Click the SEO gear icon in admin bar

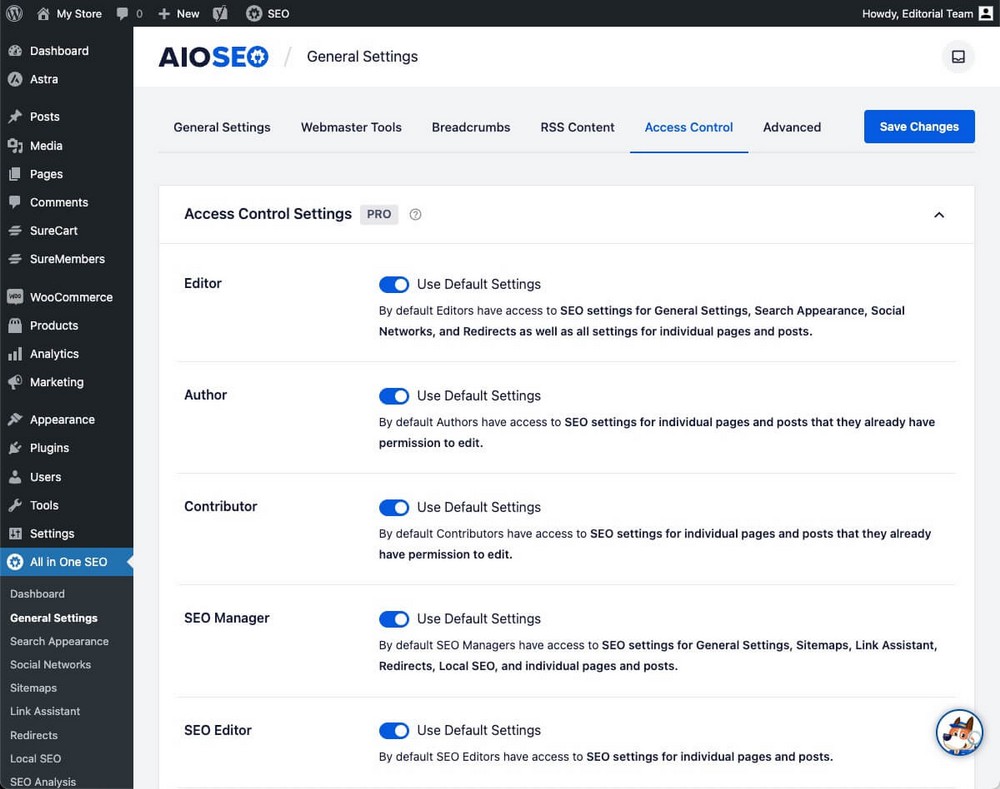click(254, 13)
